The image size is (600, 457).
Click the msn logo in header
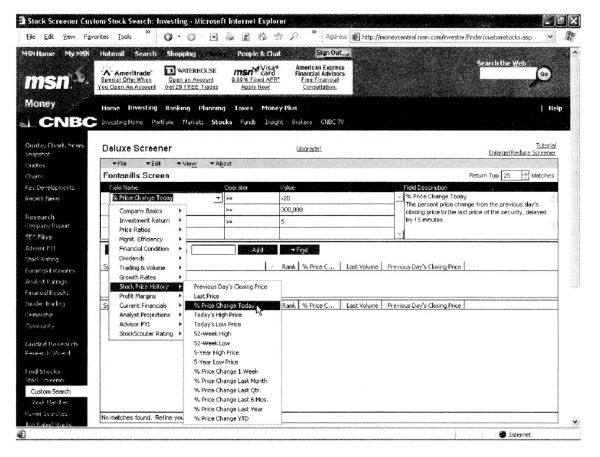[x=37, y=80]
